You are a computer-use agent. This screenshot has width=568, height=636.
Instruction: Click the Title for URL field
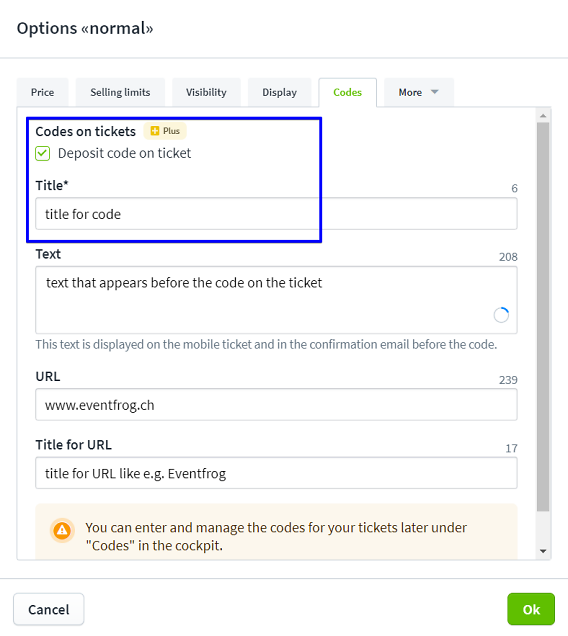(x=276, y=473)
